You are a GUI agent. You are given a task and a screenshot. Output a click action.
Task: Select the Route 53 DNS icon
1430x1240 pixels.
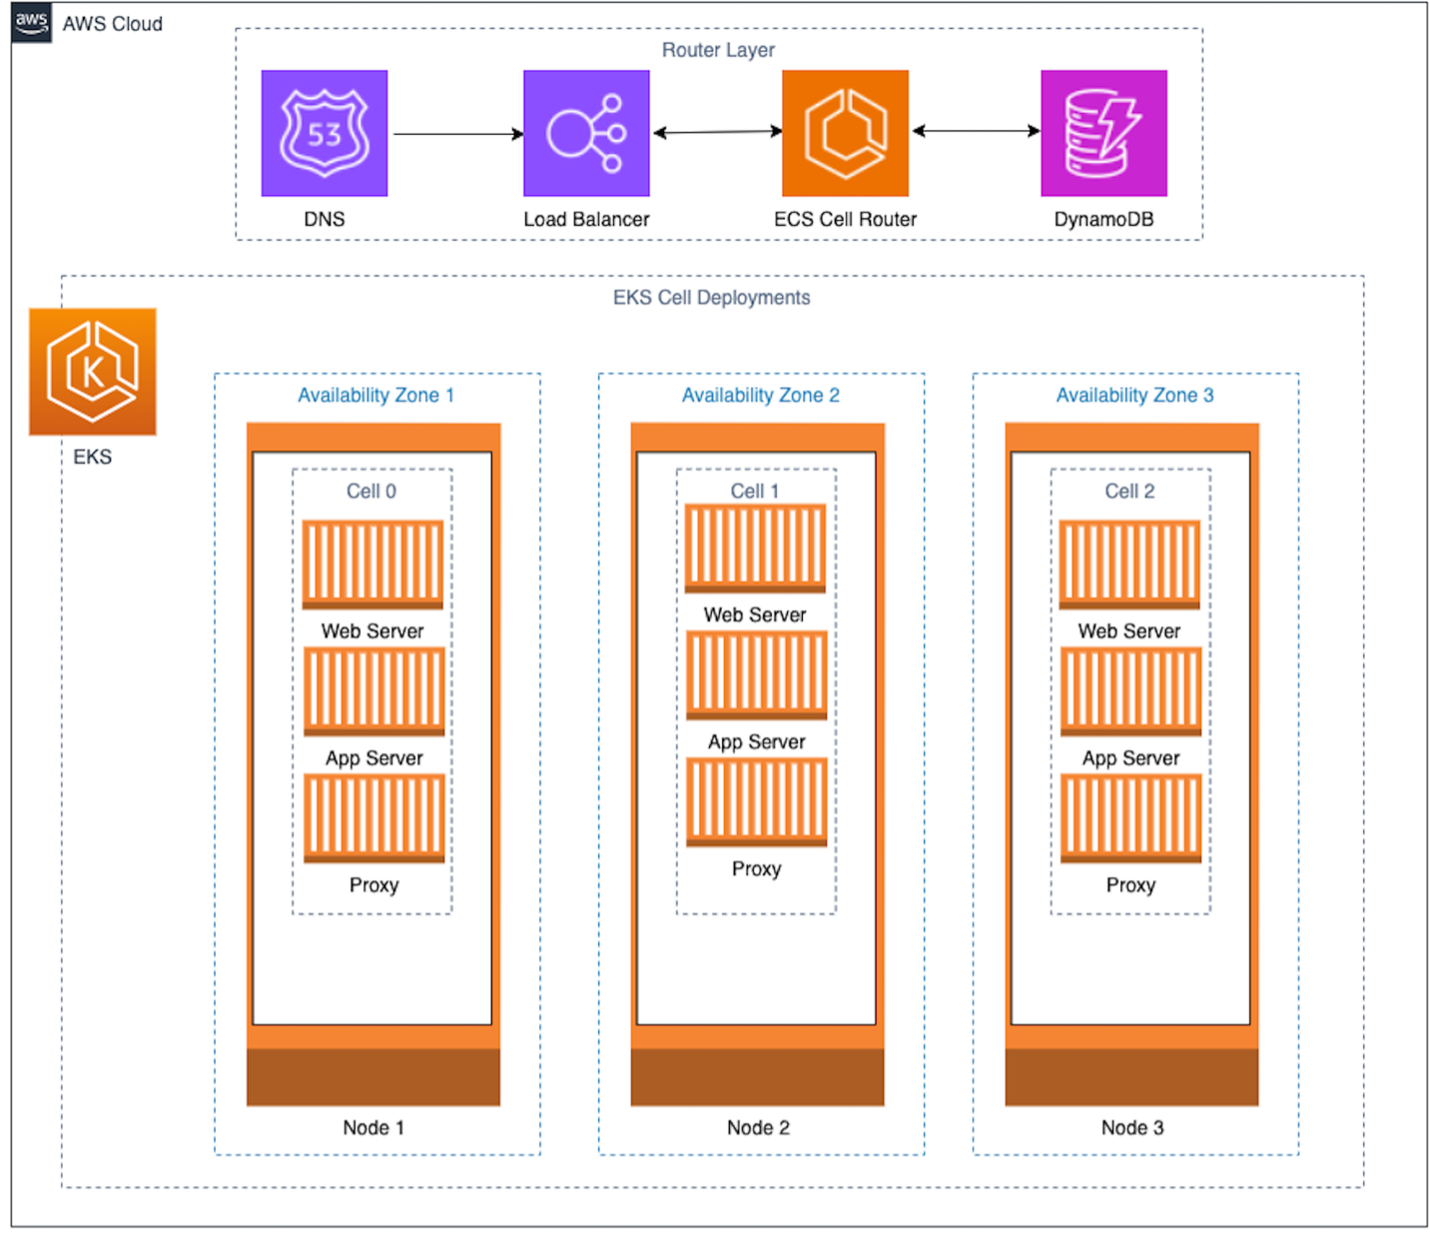pyautogui.click(x=324, y=133)
